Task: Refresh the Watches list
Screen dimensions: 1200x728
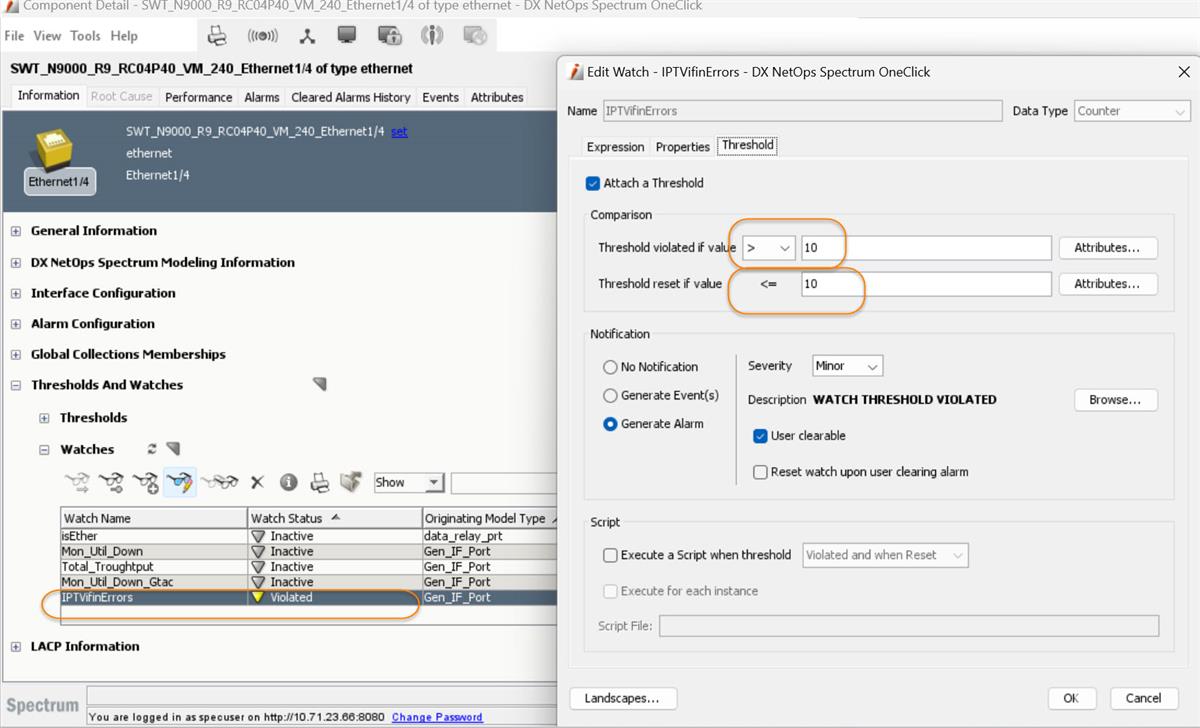Action: click(152, 449)
